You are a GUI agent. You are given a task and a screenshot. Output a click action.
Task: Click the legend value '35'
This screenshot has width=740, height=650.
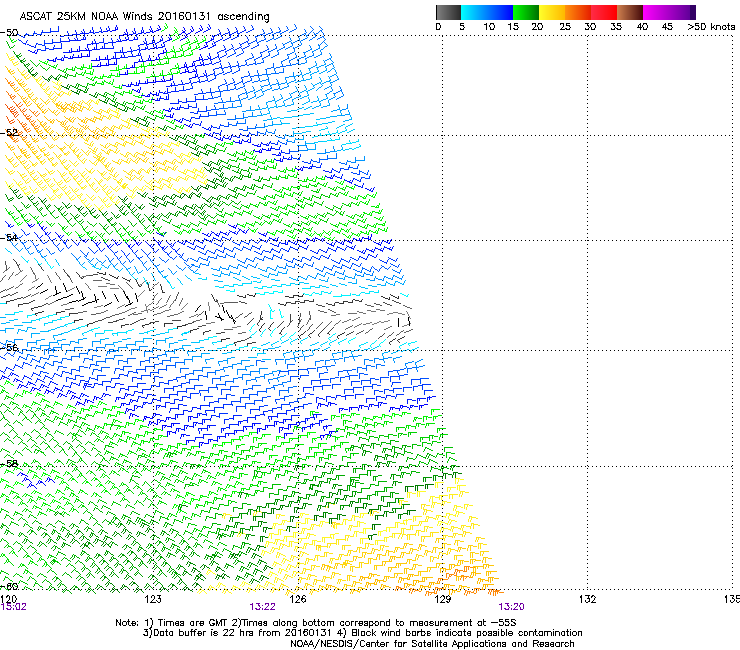click(616, 27)
